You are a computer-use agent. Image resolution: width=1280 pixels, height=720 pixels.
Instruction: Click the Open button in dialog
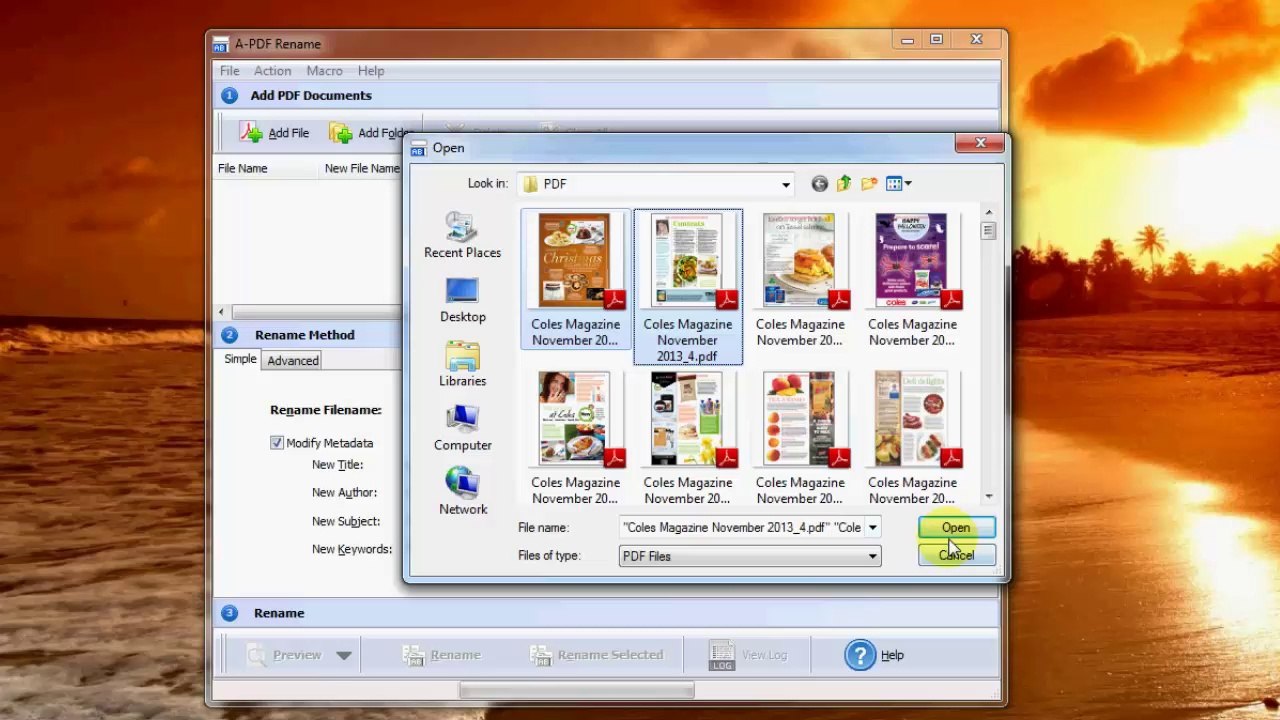[956, 528]
